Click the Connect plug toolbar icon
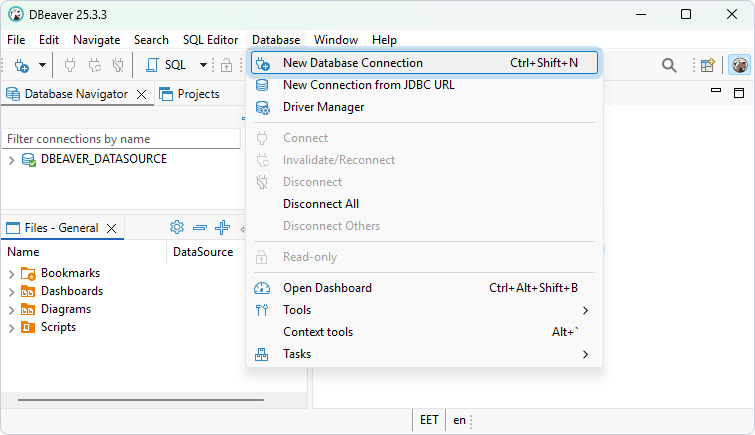Screen dimensions: 755x435 tap(70, 65)
